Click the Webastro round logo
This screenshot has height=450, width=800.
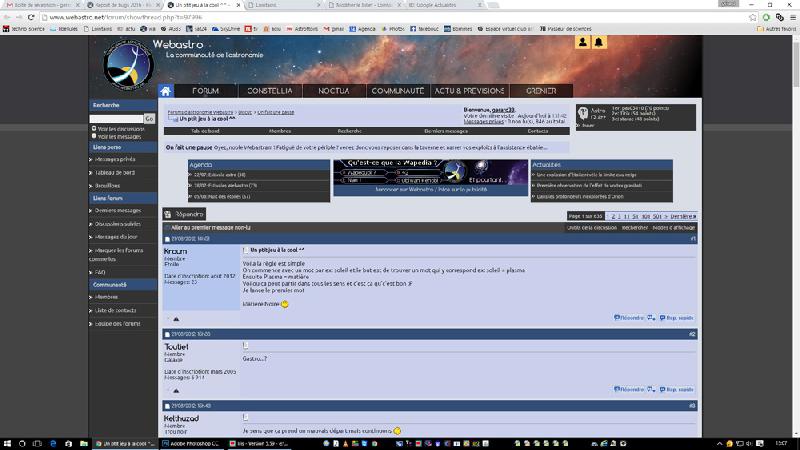(x=128, y=64)
